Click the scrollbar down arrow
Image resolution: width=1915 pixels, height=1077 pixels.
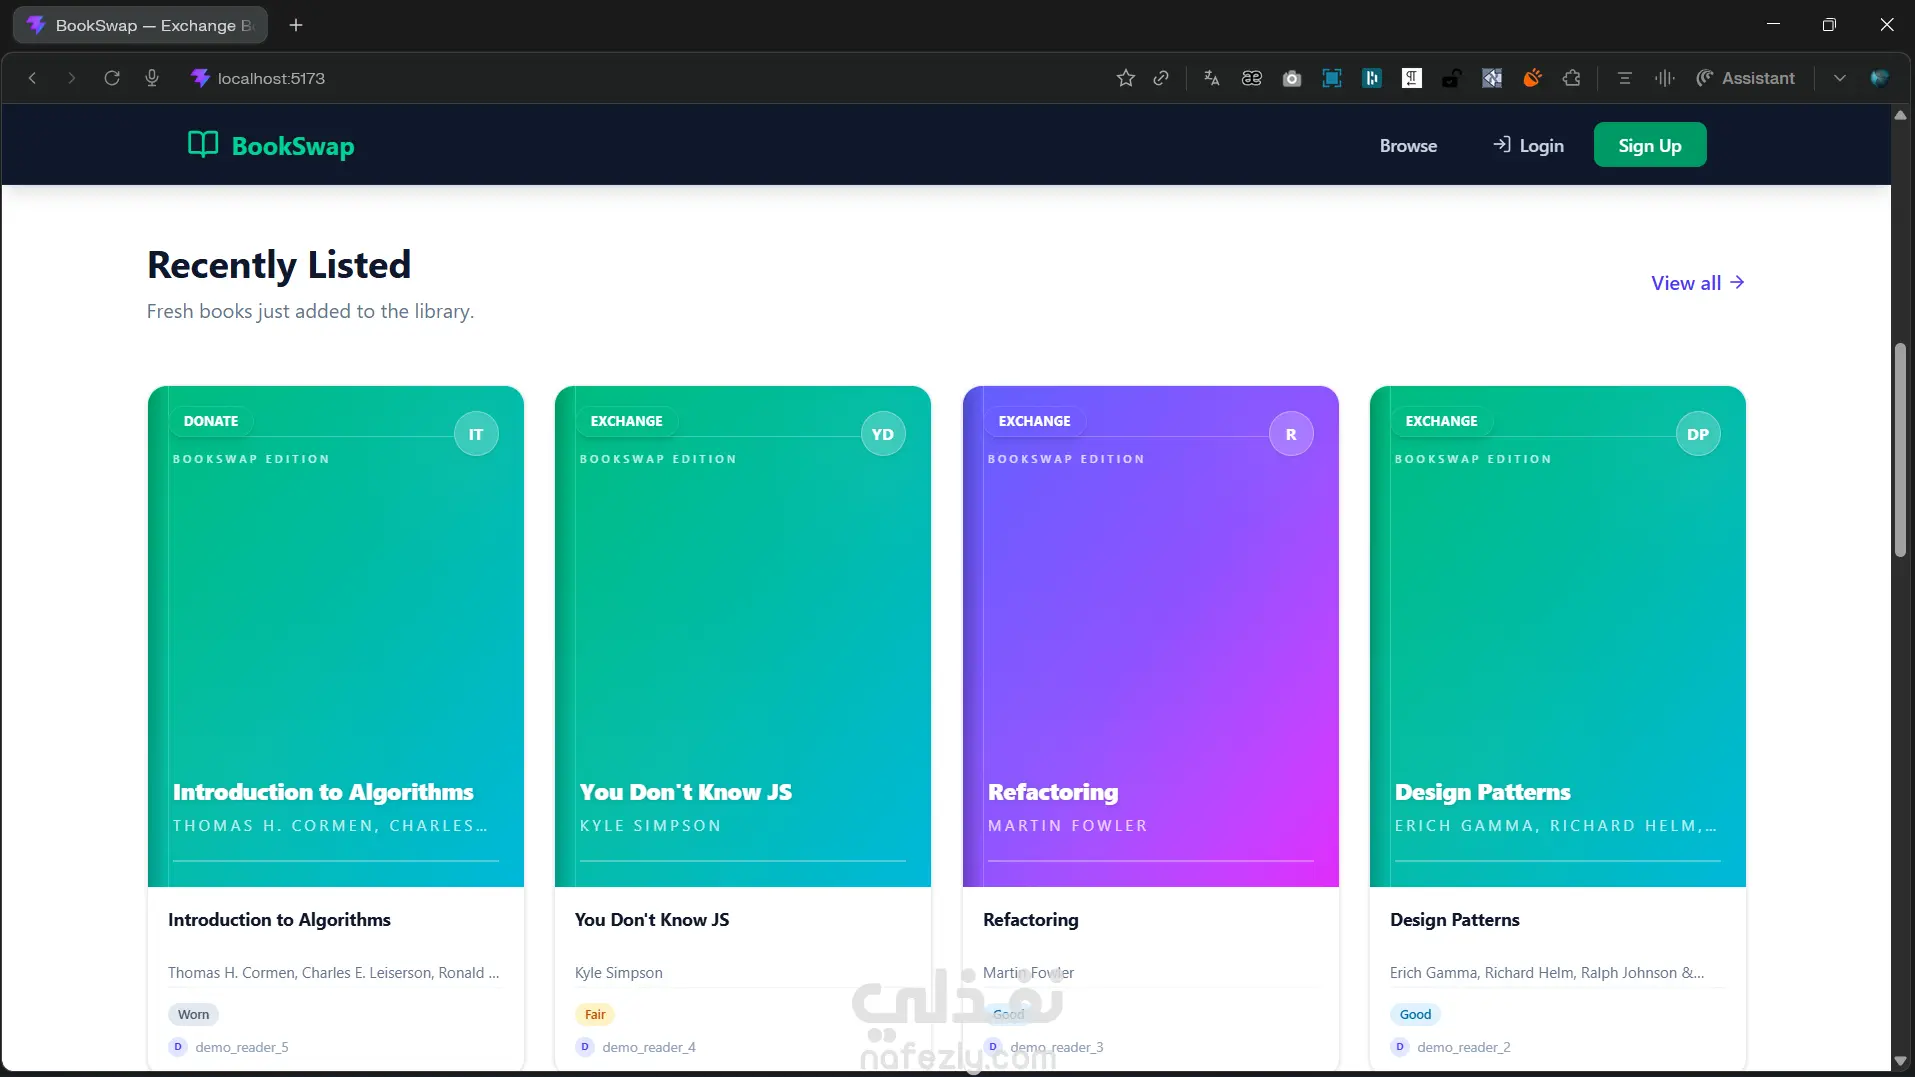(x=1900, y=1061)
